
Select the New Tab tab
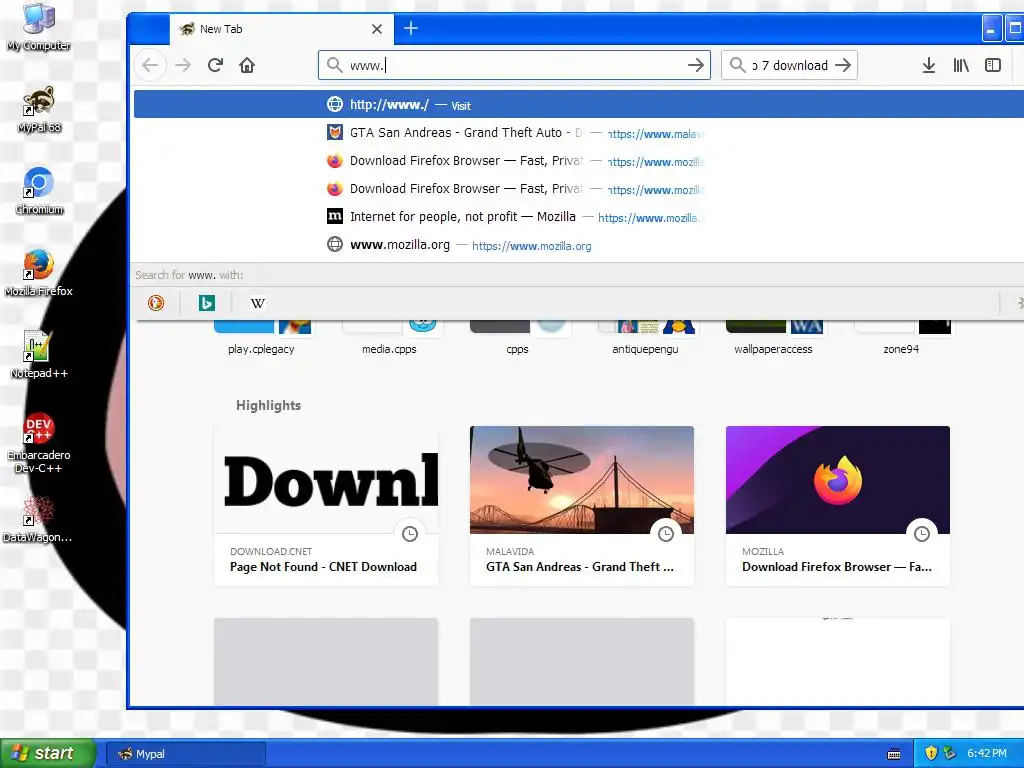coord(281,29)
